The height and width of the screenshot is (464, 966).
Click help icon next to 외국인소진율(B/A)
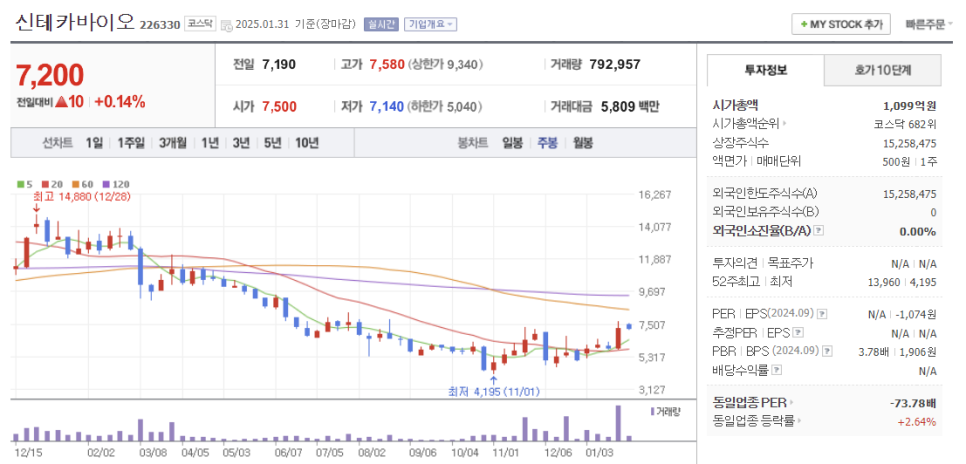tap(818, 231)
